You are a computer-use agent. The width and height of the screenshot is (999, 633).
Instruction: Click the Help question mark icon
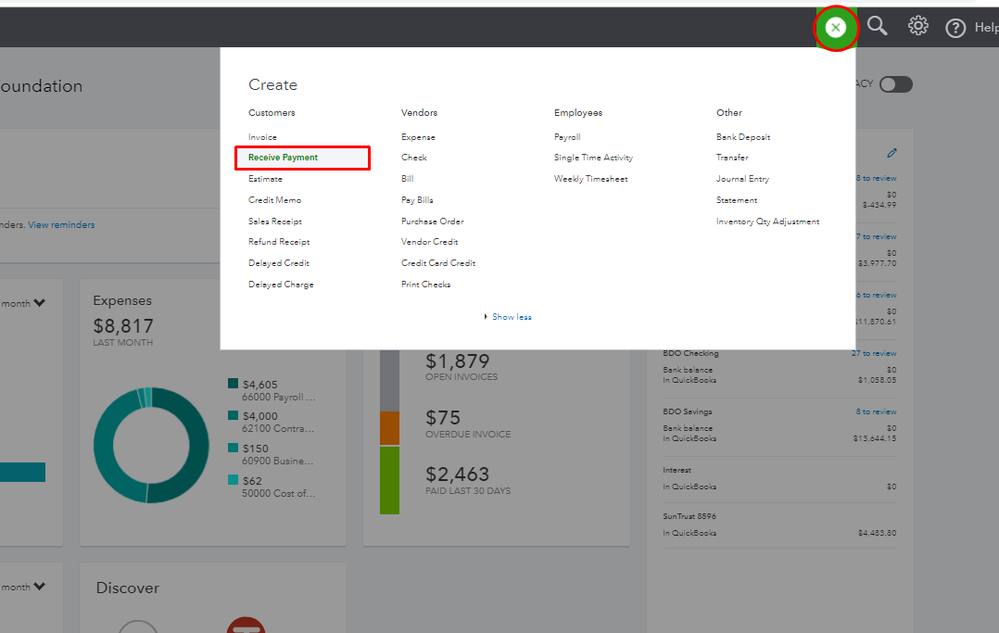[x=955, y=28]
